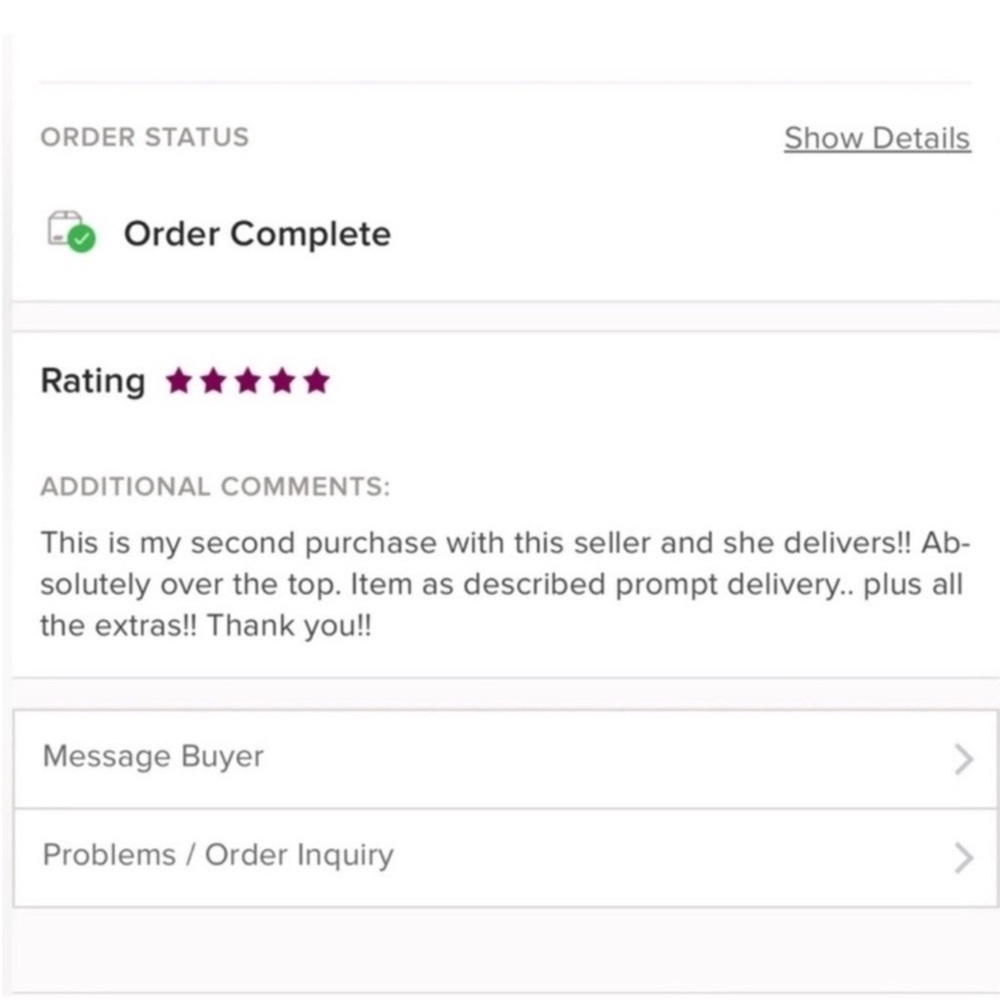Open the Message Buyer row
Viewport: 1000px width, 1000px height.
pyautogui.click(x=153, y=757)
